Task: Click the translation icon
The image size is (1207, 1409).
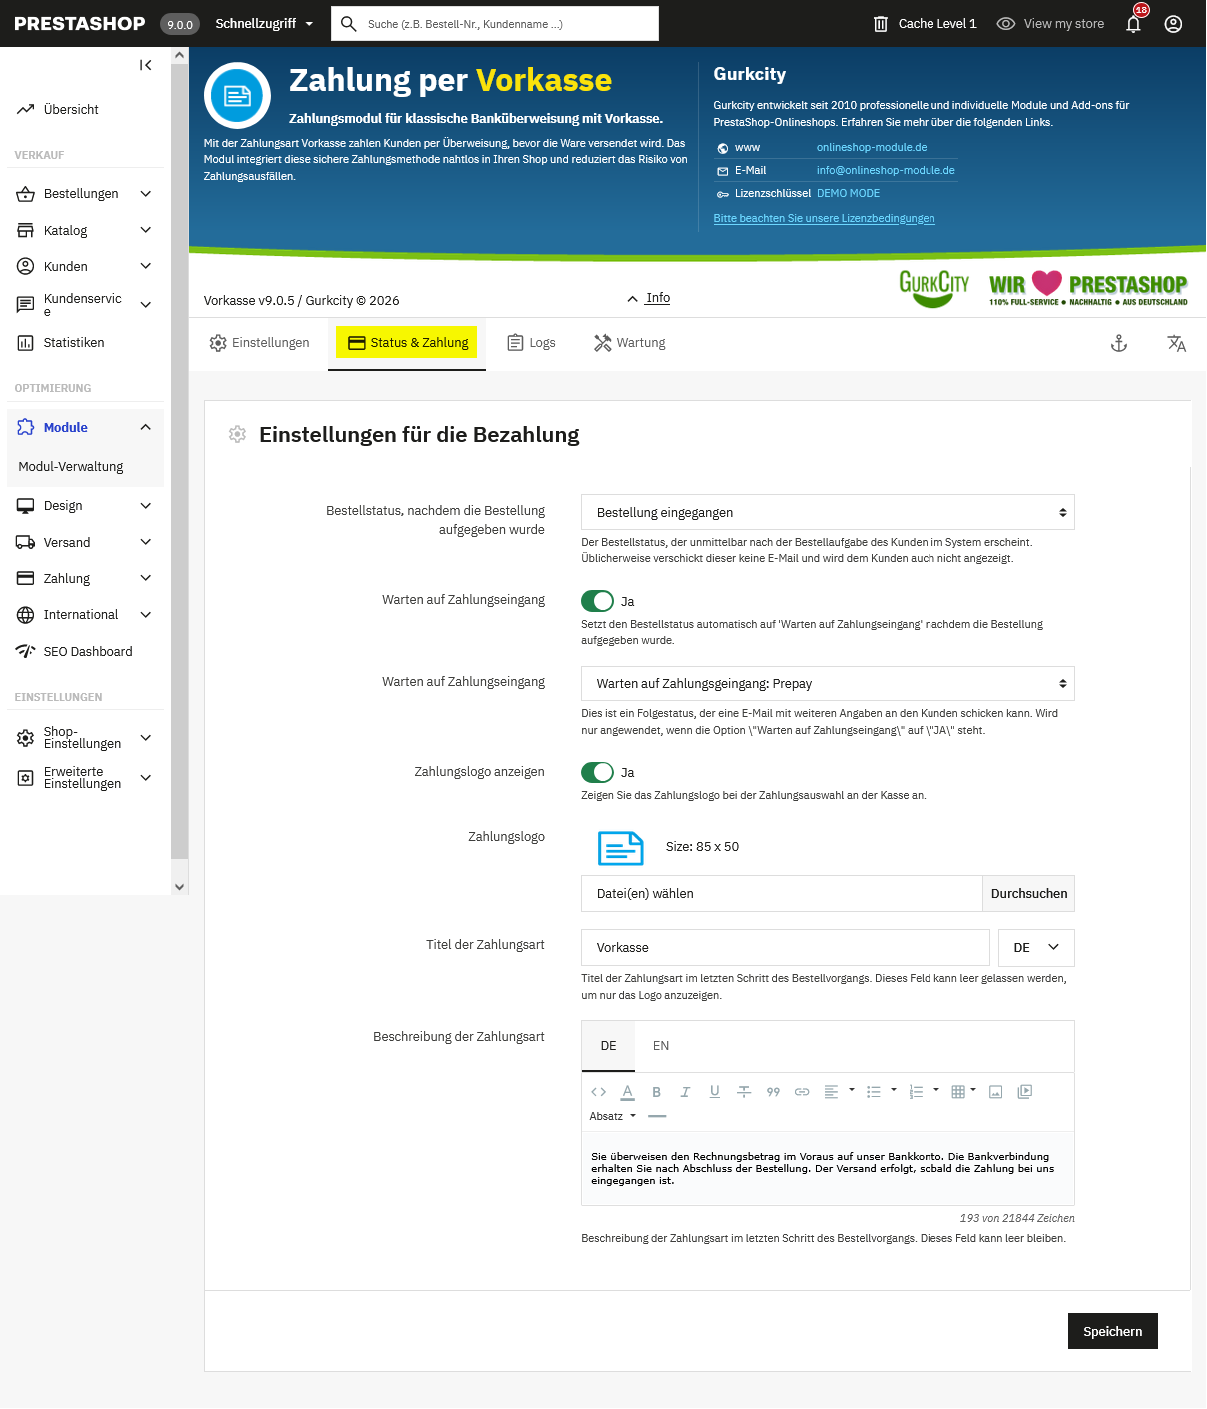Action: click(x=1177, y=344)
